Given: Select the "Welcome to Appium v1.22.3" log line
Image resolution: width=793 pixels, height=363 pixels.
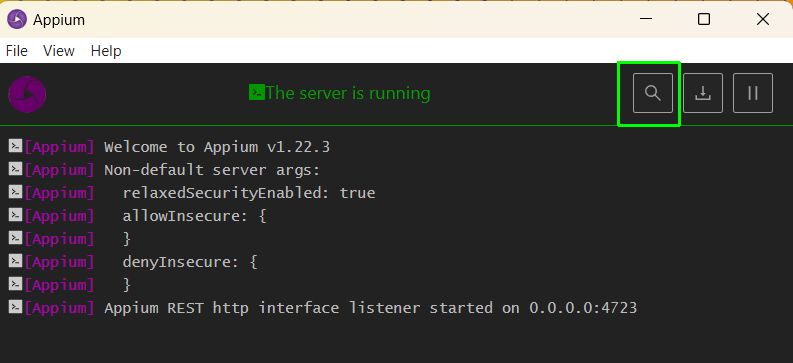Looking at the screenshot, I should coord(217,147).
